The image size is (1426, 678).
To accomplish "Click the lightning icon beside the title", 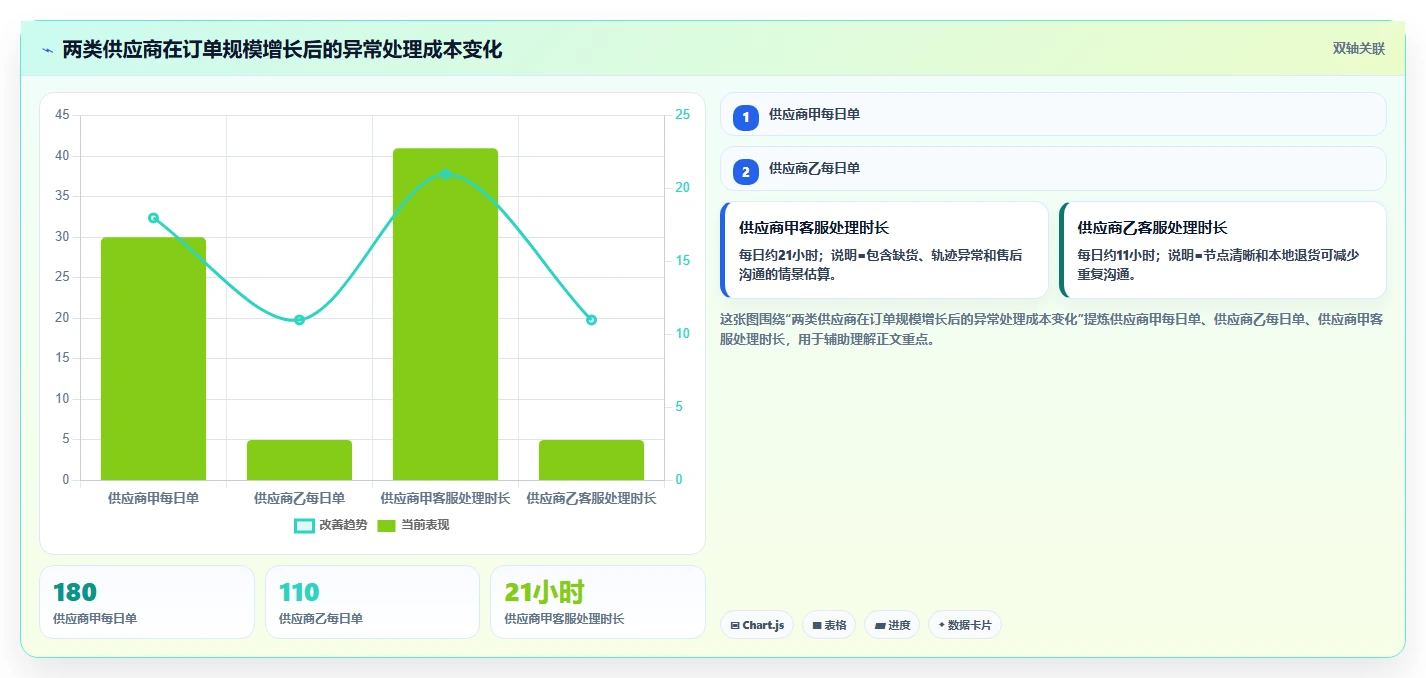I will tap(47, 50).
